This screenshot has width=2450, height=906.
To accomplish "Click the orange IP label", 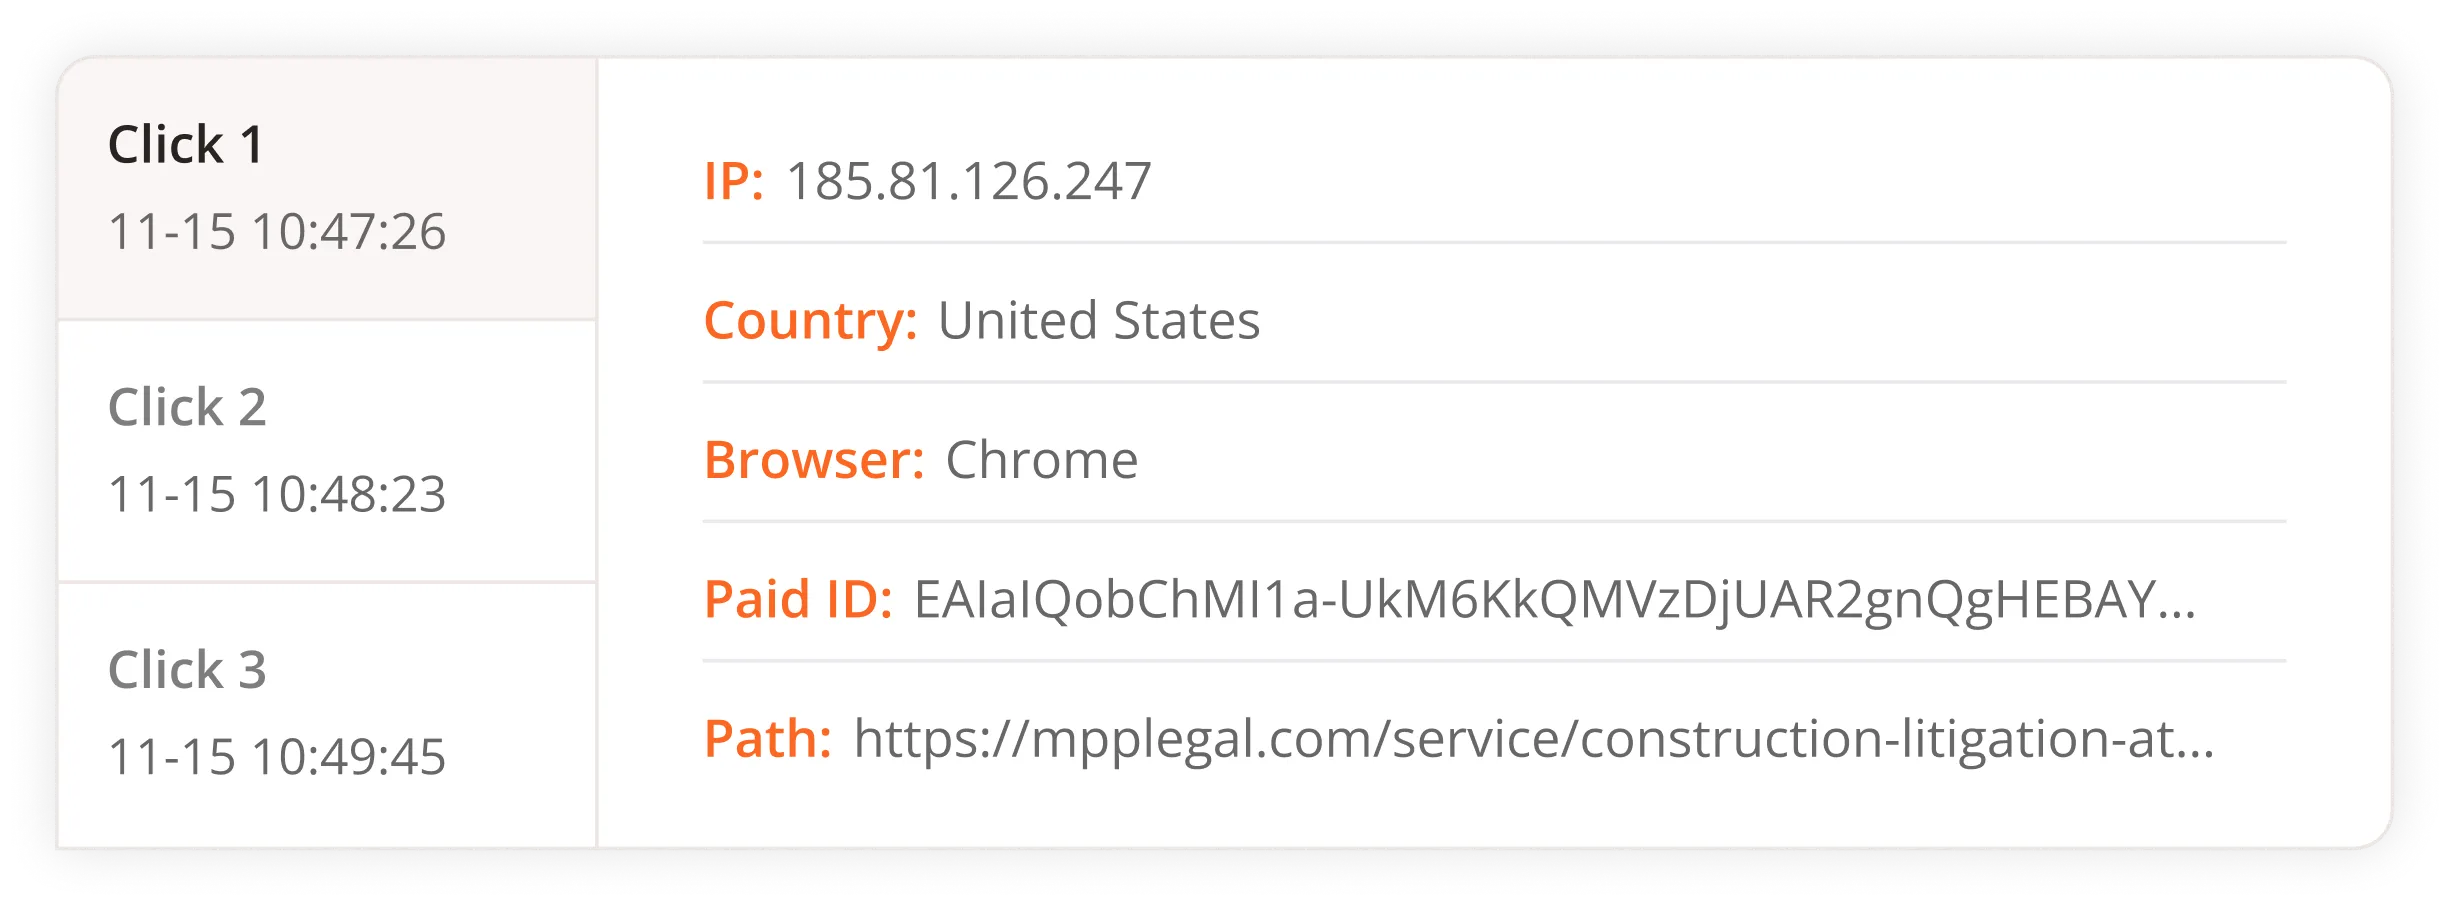I will tap(733, 182).
